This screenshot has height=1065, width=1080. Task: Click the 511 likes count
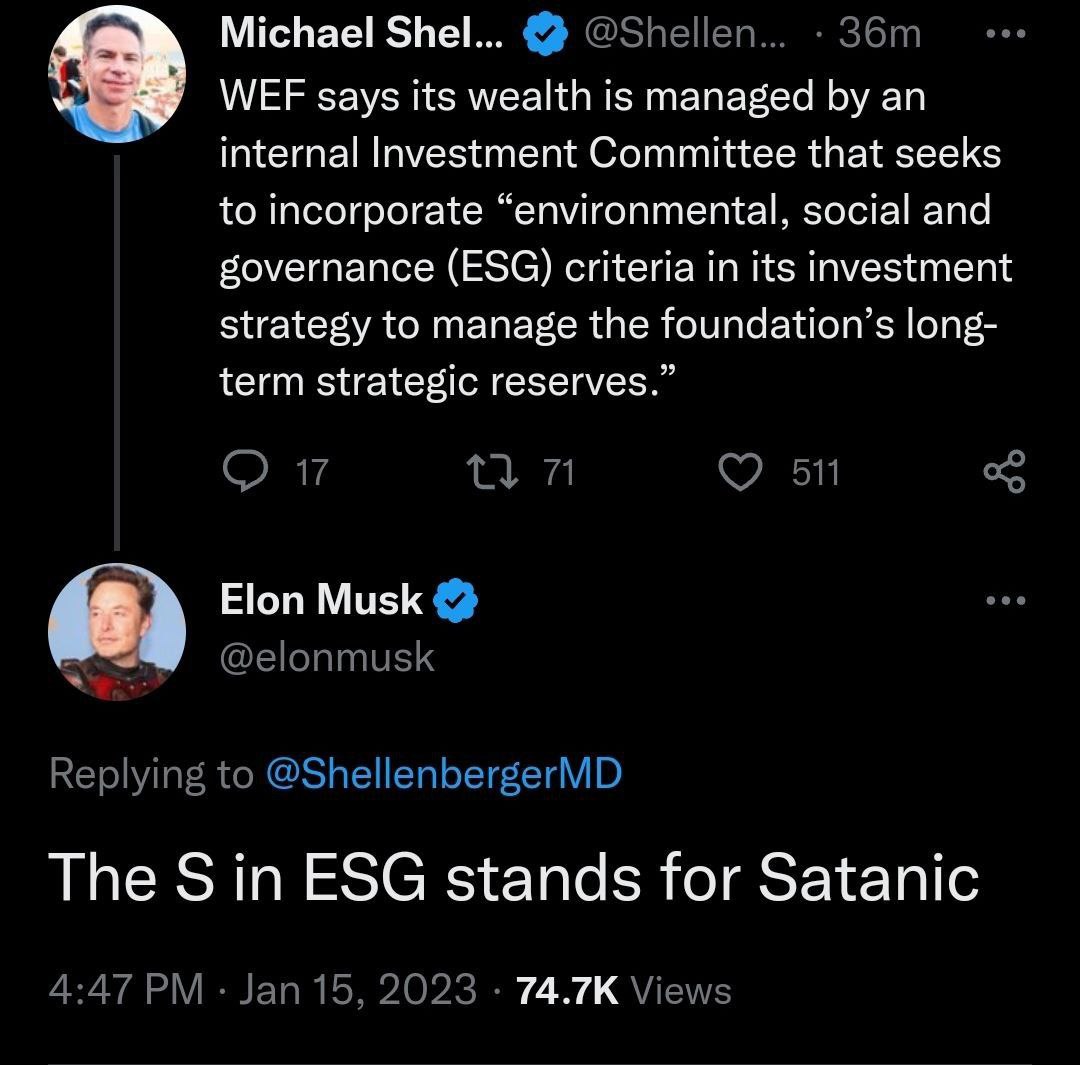(816, 473)
